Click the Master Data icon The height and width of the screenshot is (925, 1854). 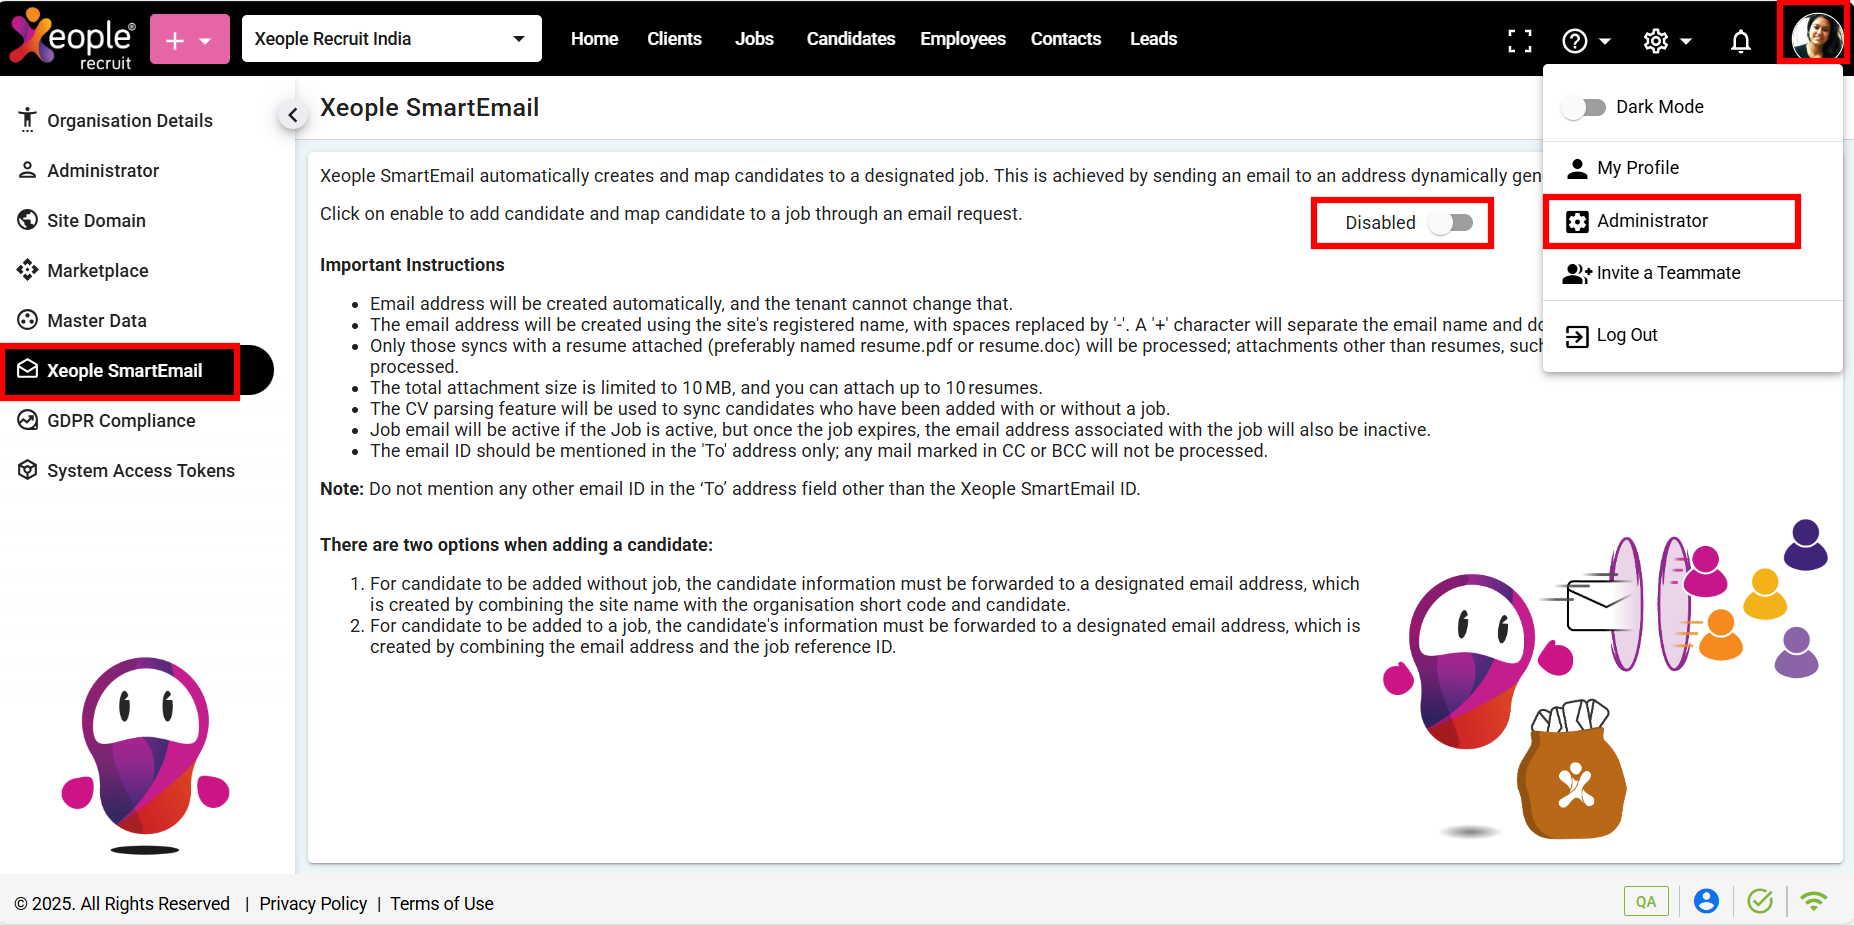27,320
